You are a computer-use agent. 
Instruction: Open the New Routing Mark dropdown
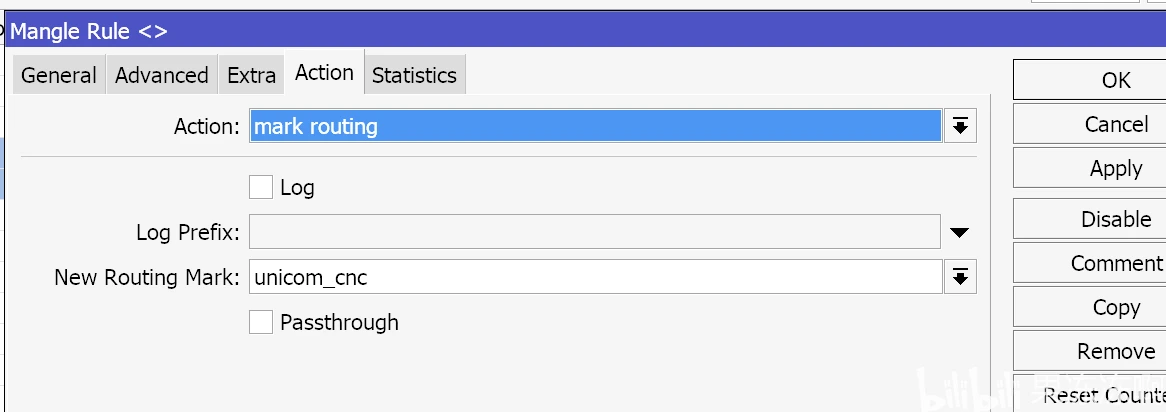[960, 277]
